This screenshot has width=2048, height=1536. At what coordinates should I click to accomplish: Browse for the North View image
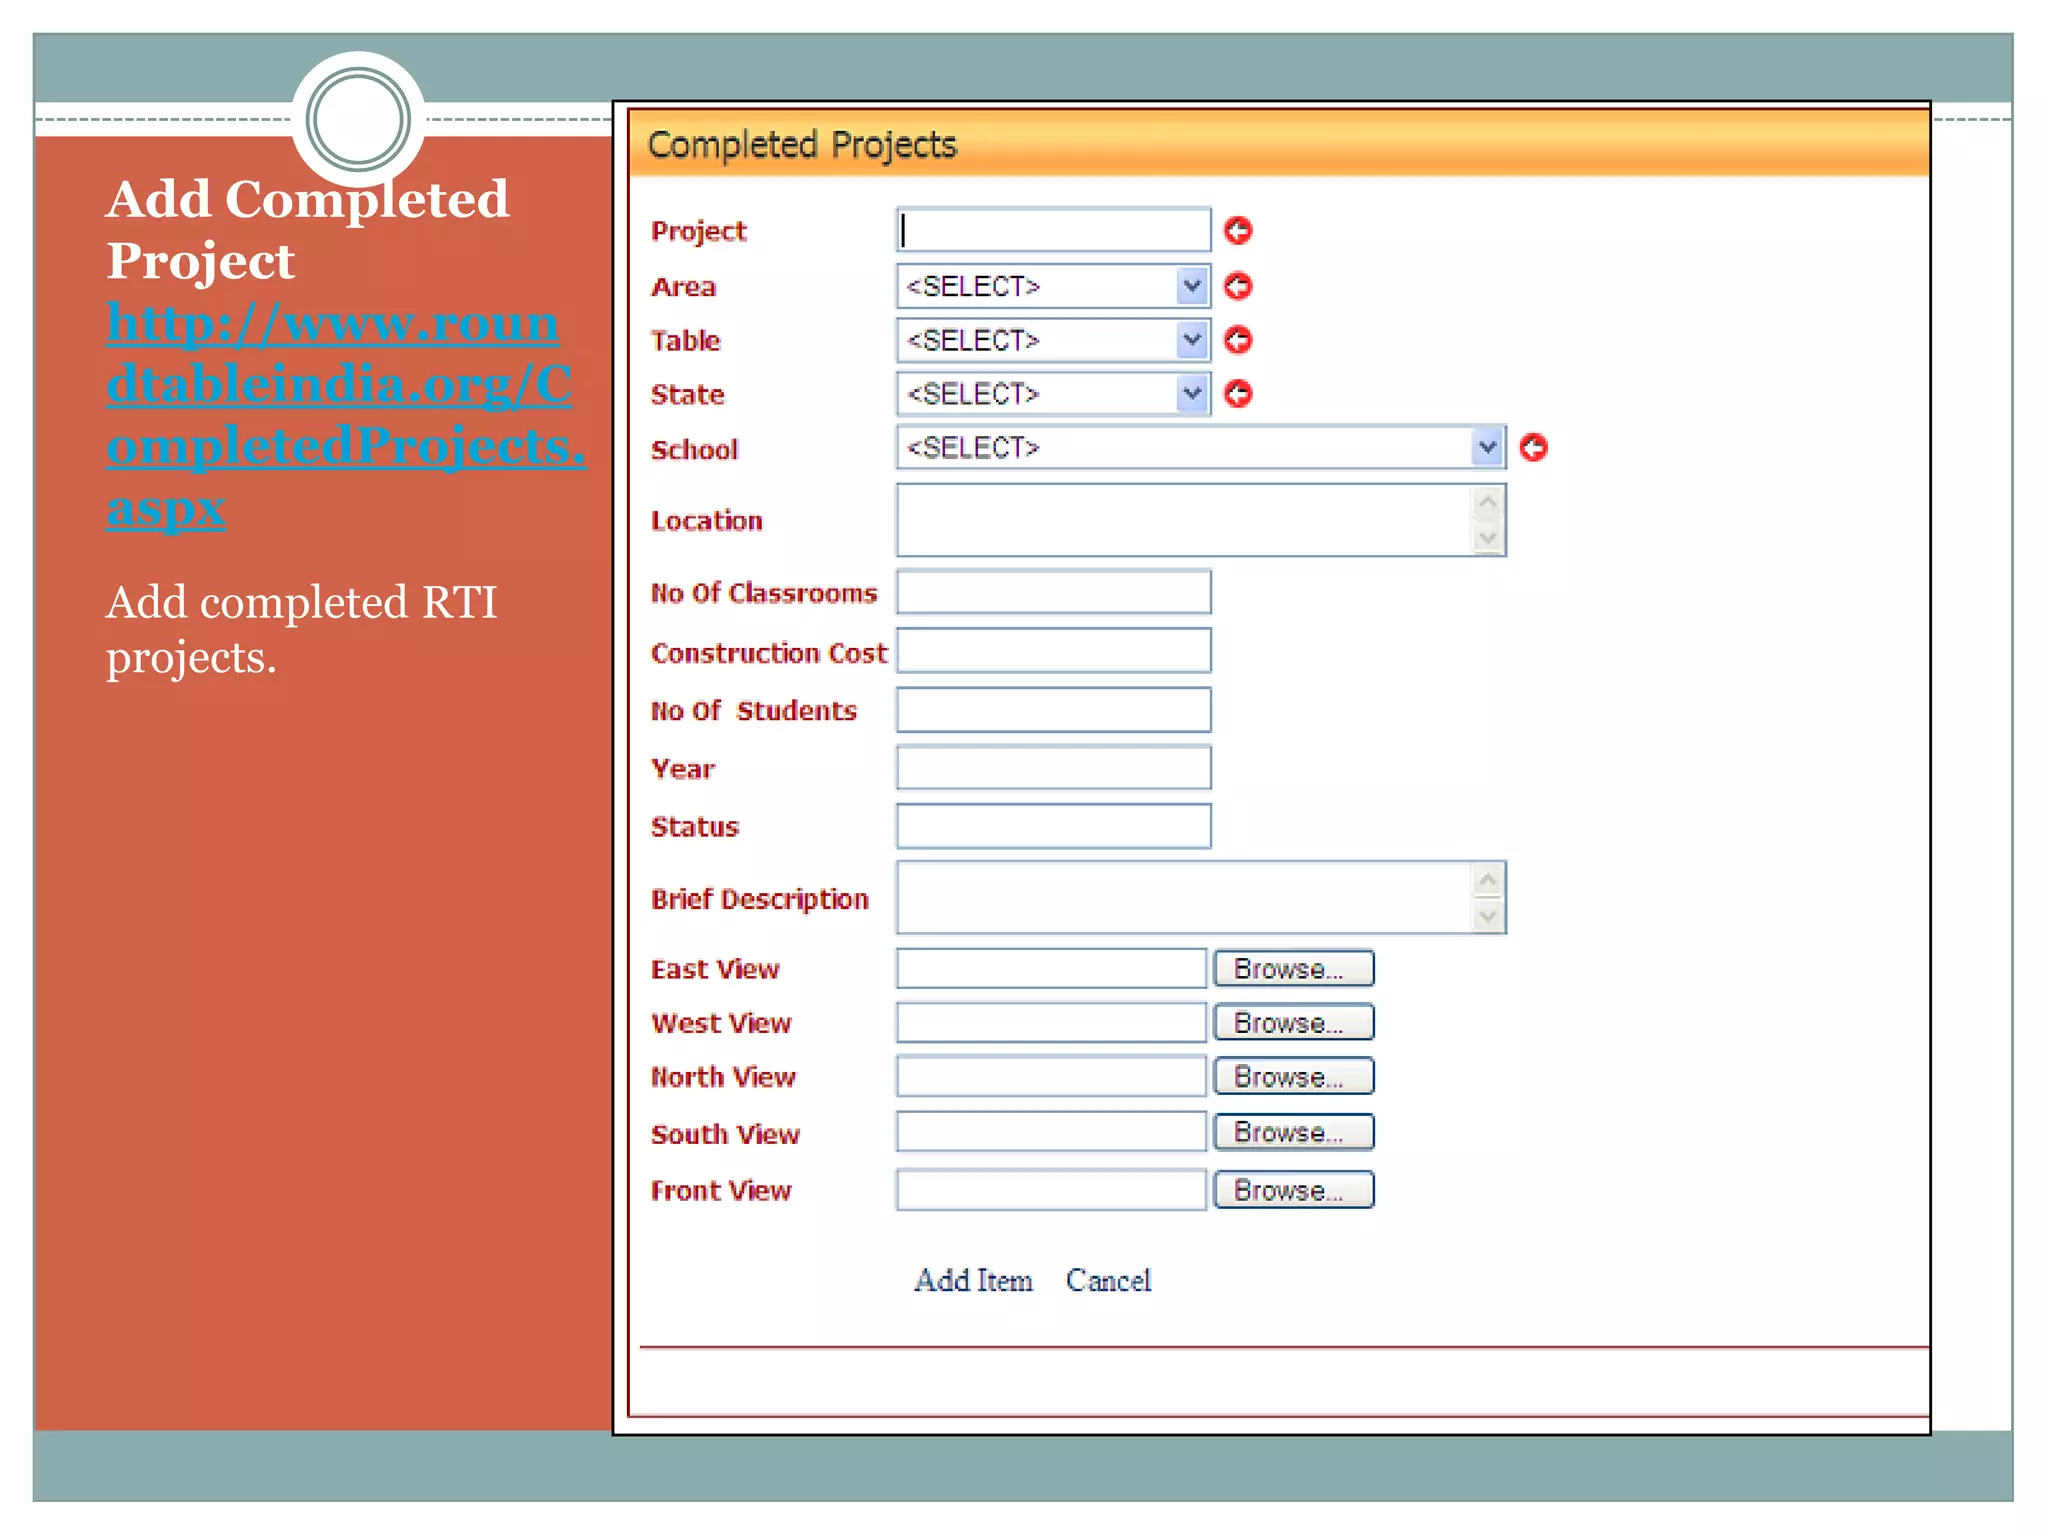1293,1076
